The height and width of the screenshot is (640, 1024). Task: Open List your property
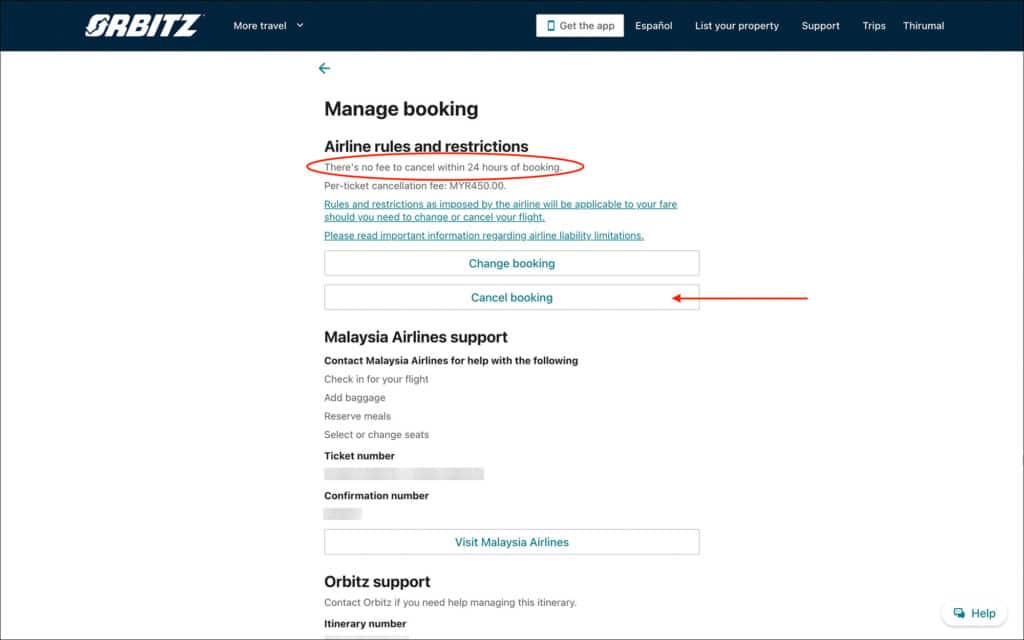737,25
